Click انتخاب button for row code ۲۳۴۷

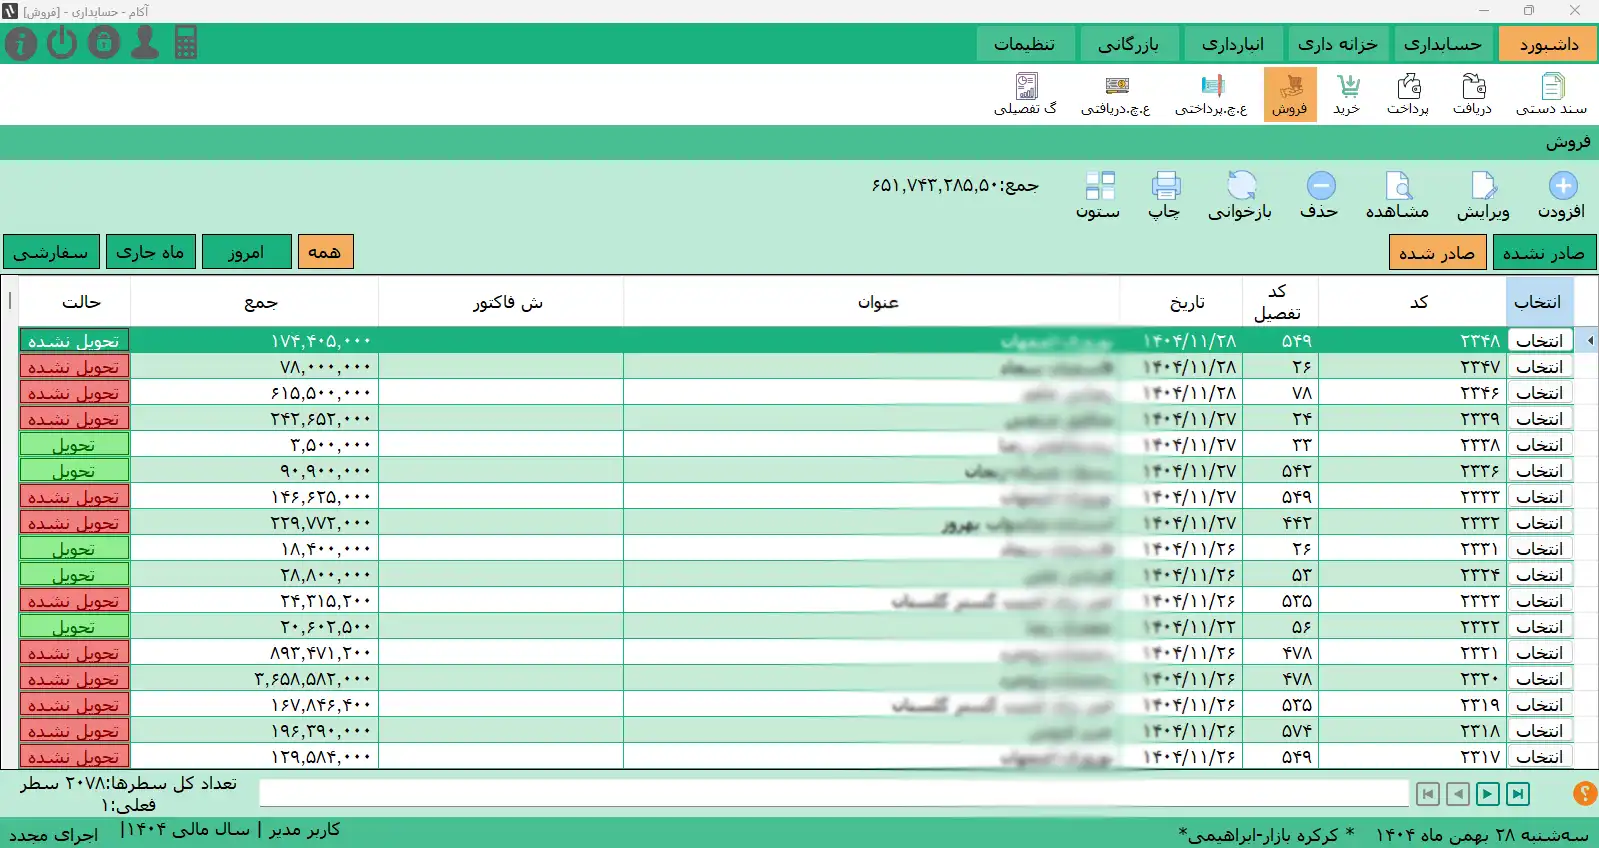tap(1540, 367)
